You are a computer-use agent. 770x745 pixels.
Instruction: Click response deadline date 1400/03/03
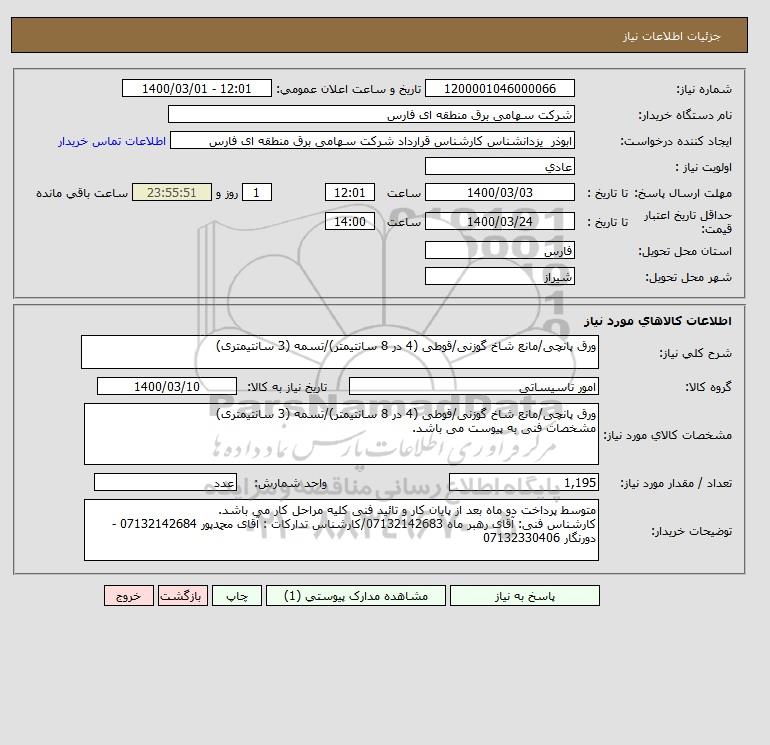(x=499, y=193)
